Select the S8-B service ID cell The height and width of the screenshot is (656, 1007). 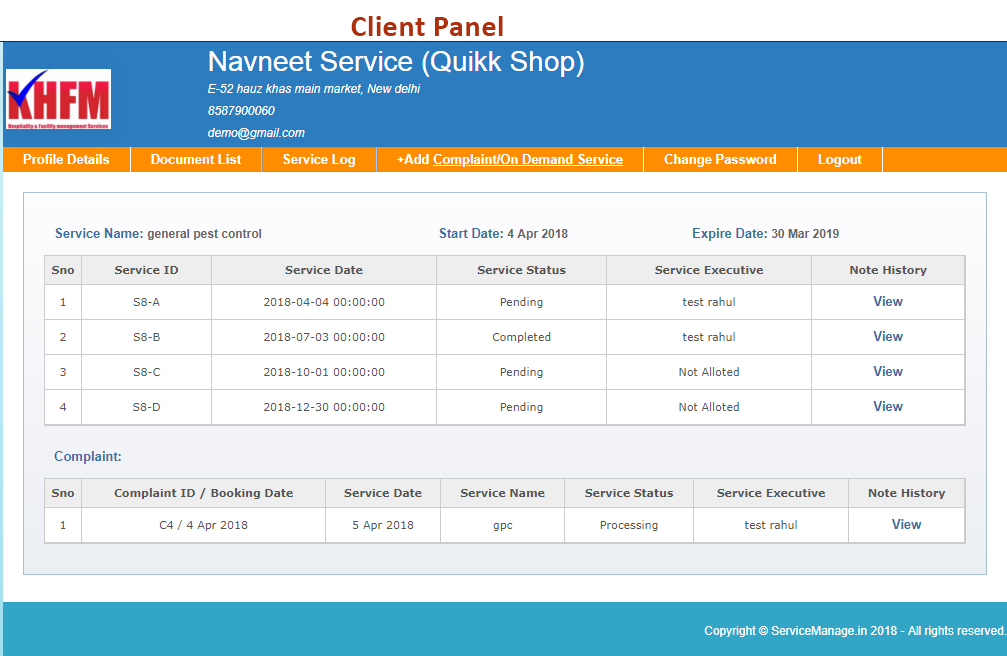point(146,337)
